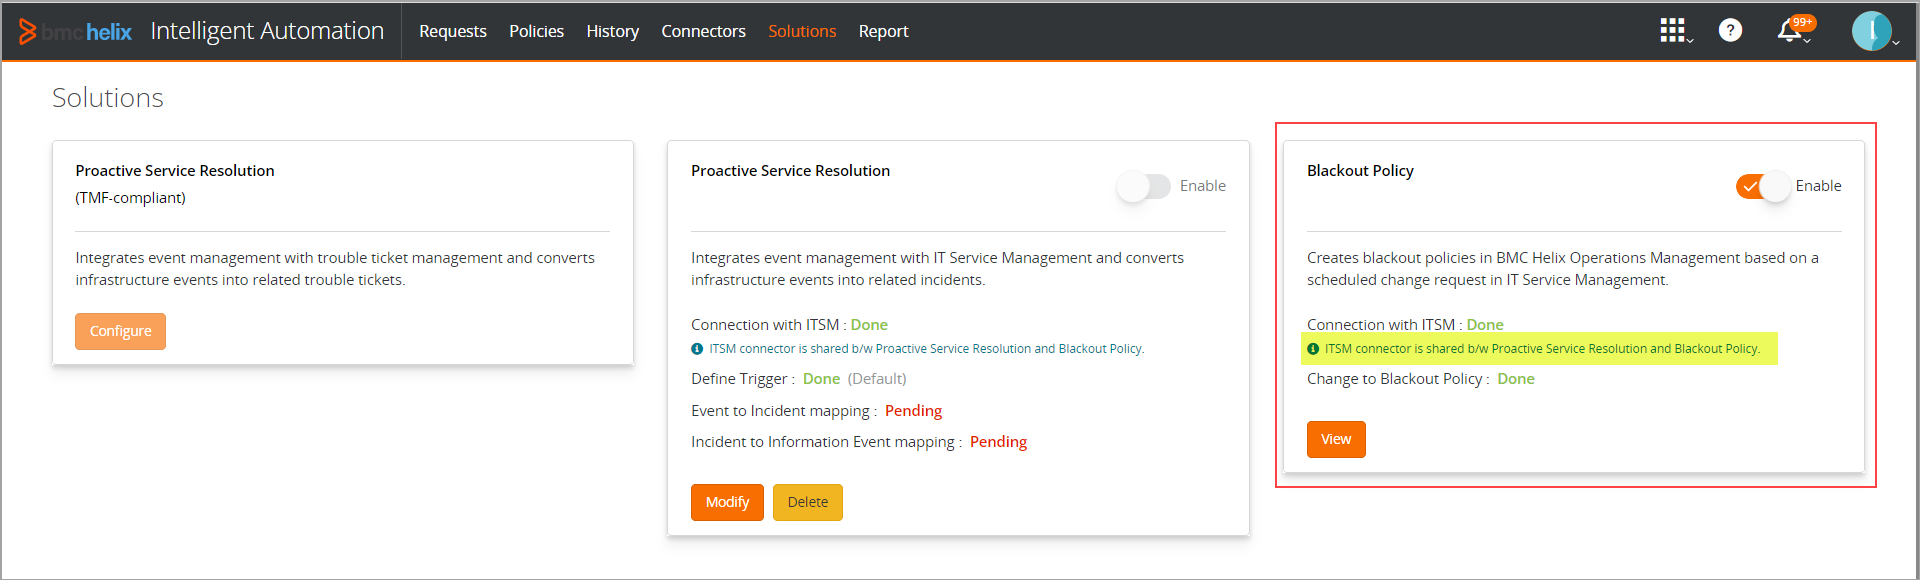This screenshot has width=1920, height=580.
Task: Disable the Blackout Policy Enable switch
Action: coord(1763,186)
